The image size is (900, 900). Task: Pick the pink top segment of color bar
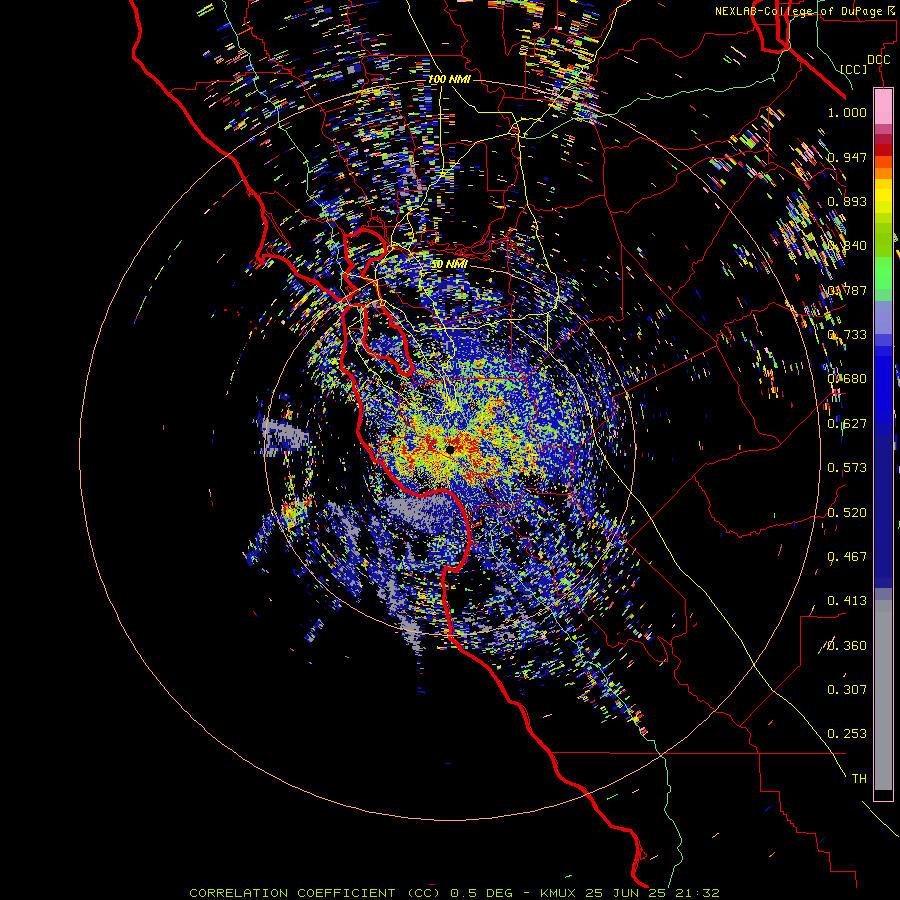click(883, 107)
